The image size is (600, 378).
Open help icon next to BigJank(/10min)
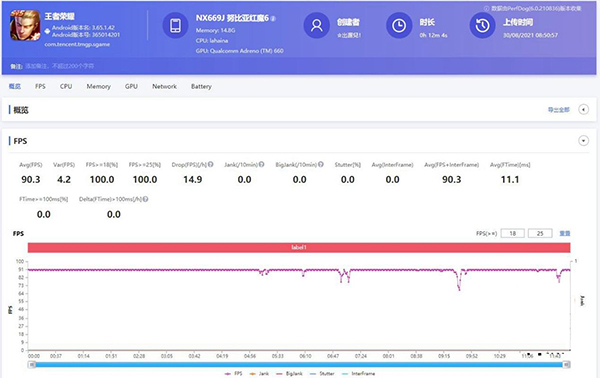click(321, 165)
